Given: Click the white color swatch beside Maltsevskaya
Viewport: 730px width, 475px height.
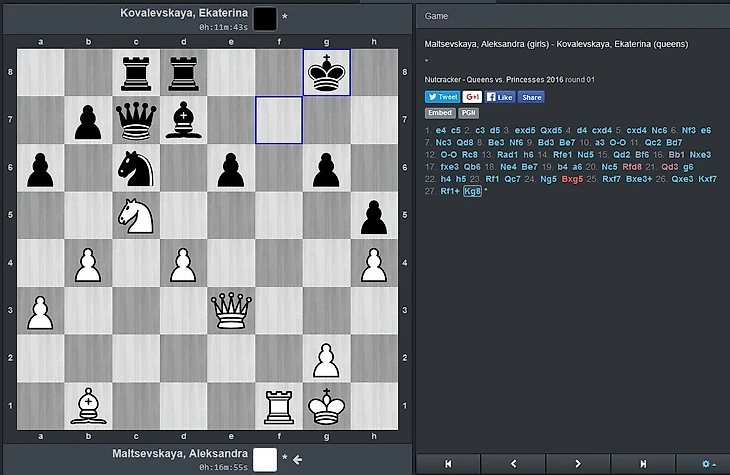Looking at the screenshot, I should [x=265, y=459].
